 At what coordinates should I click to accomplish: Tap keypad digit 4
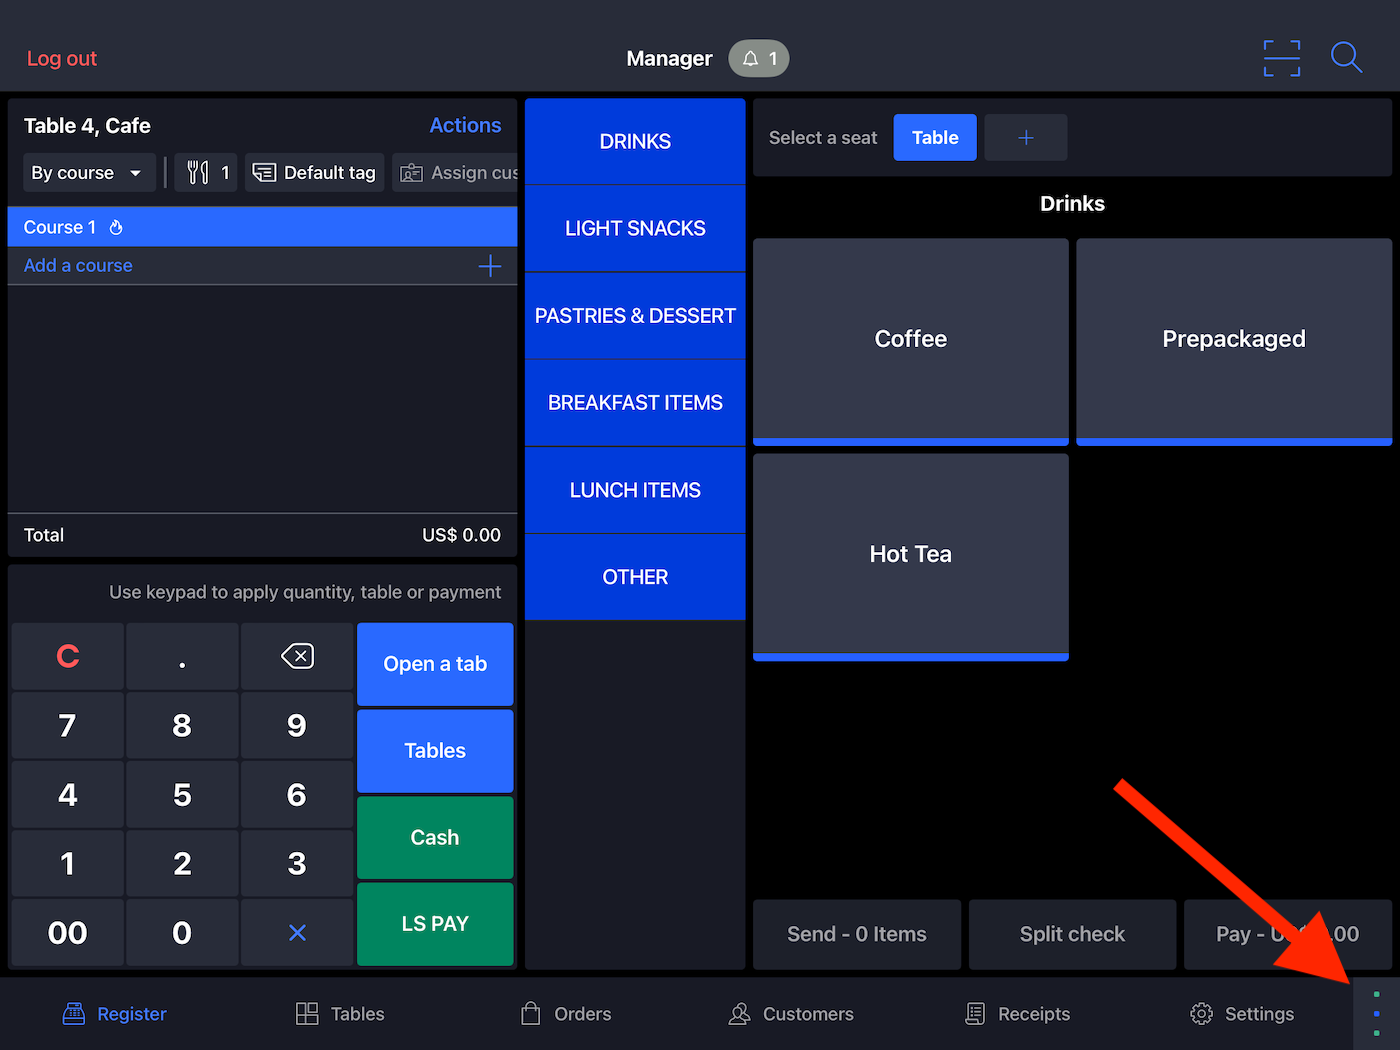[68, 794]
